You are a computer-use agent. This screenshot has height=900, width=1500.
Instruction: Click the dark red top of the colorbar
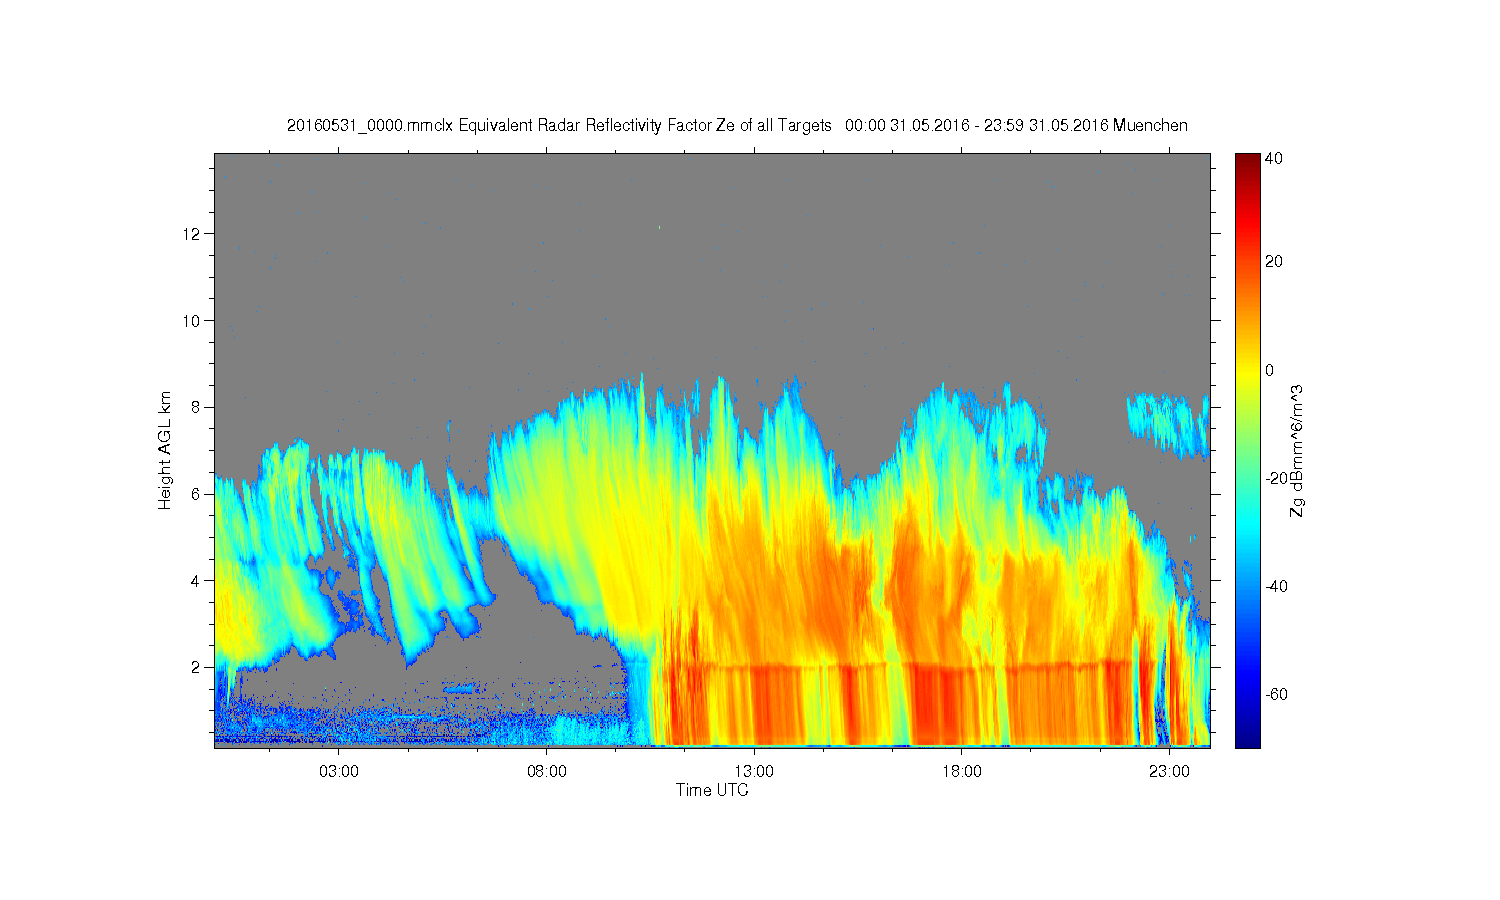(1247, 162)
